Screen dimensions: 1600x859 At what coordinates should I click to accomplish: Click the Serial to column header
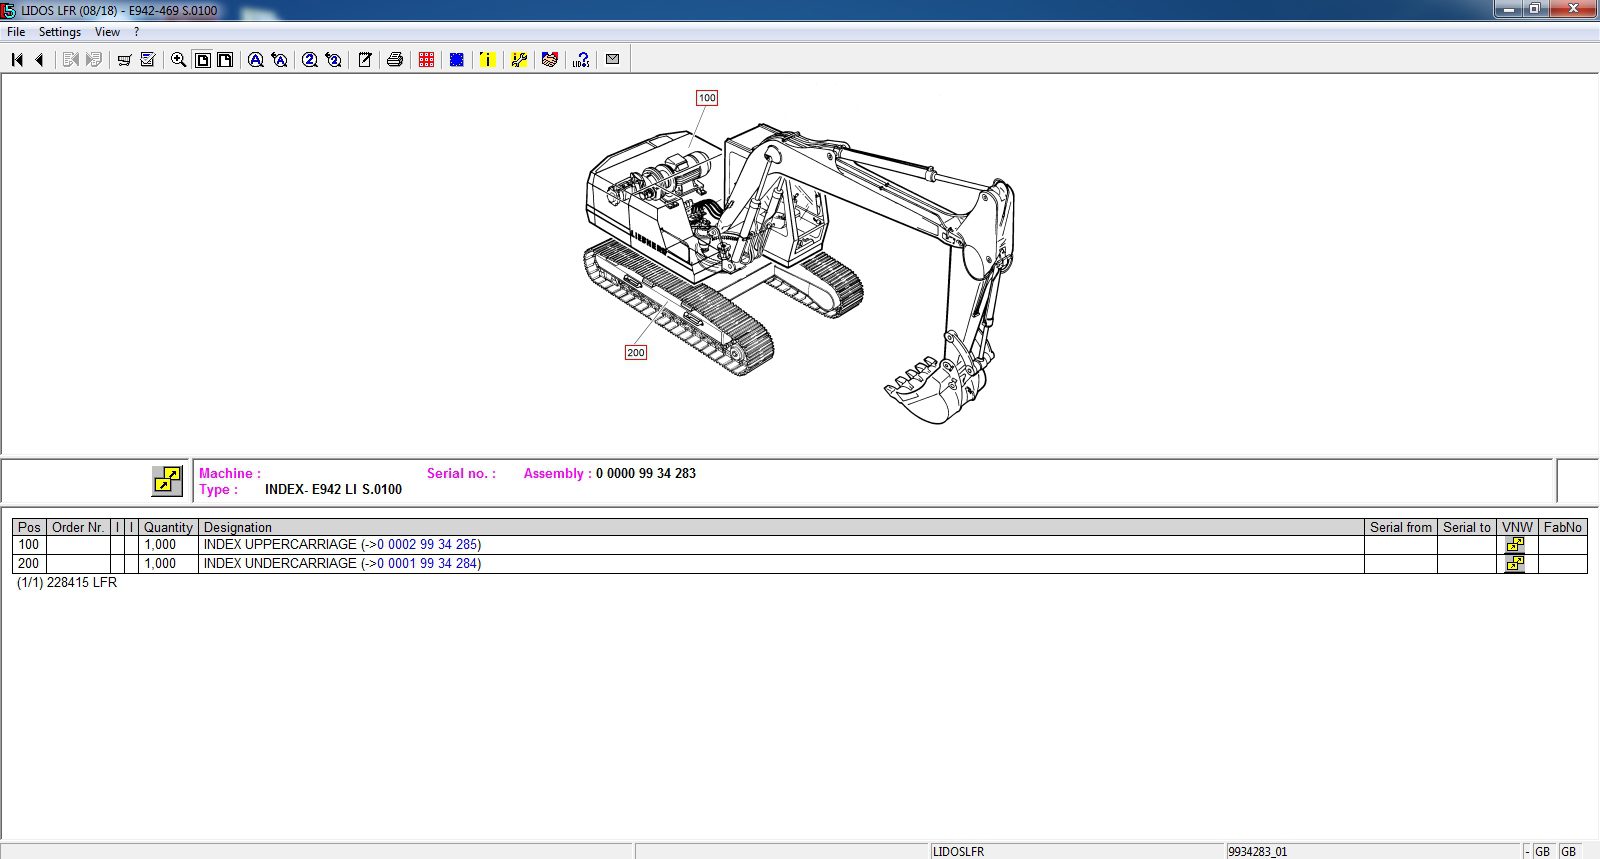pos(1467,527)
